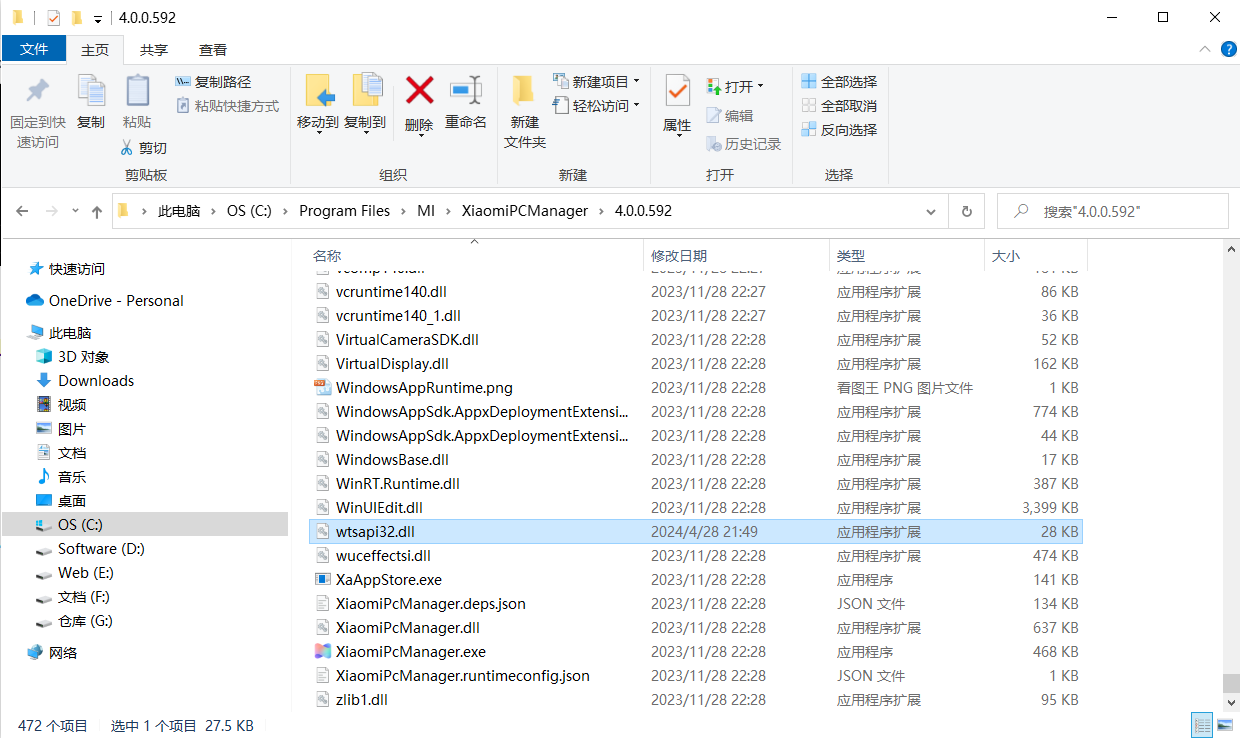This screenshot has height=738, width=1240.
Task: Go up one folder level arrow
Action: point(97,211)
